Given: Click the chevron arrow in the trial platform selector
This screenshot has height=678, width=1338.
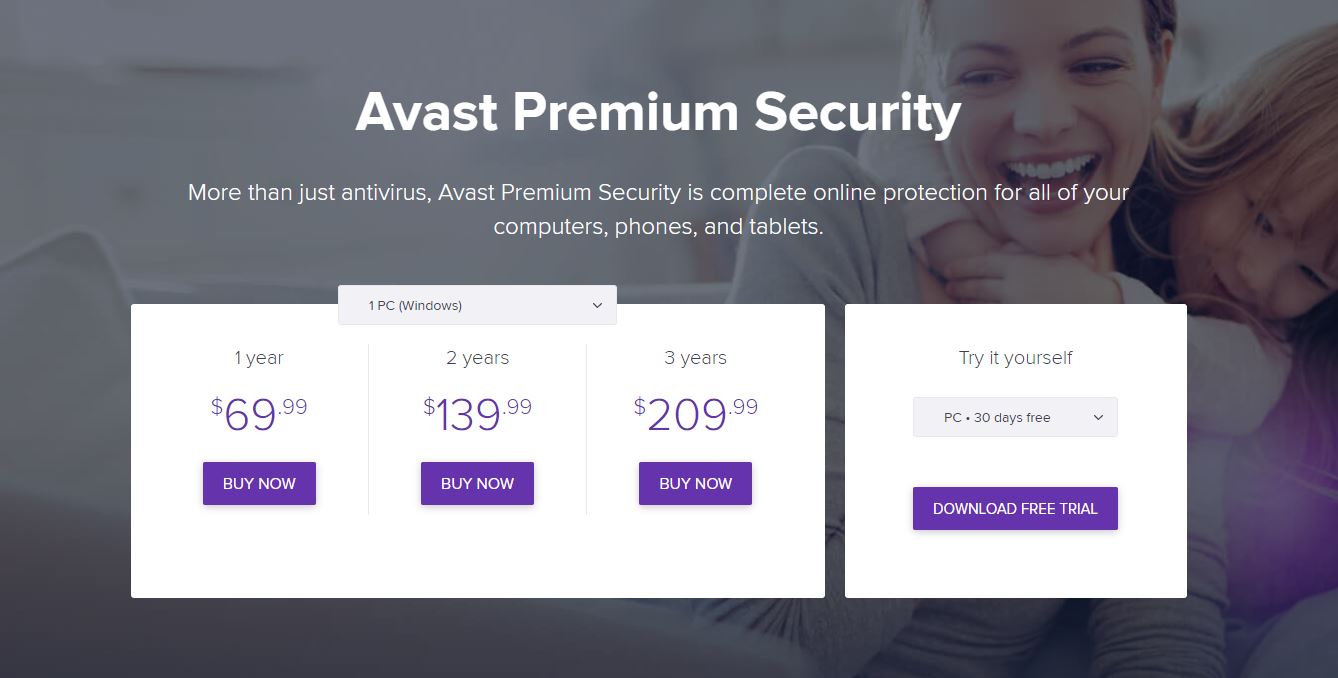Looking at the screenshot, I should coord(1098,417).
